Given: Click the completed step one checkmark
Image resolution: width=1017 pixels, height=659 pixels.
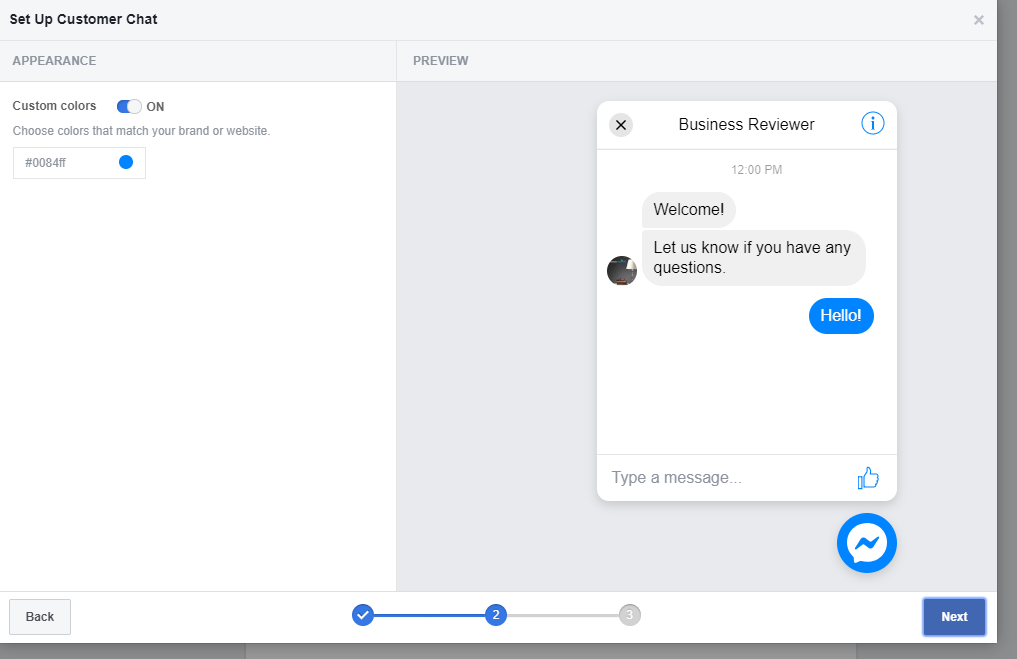Looking at the screenshot, I should click(363, 615).
